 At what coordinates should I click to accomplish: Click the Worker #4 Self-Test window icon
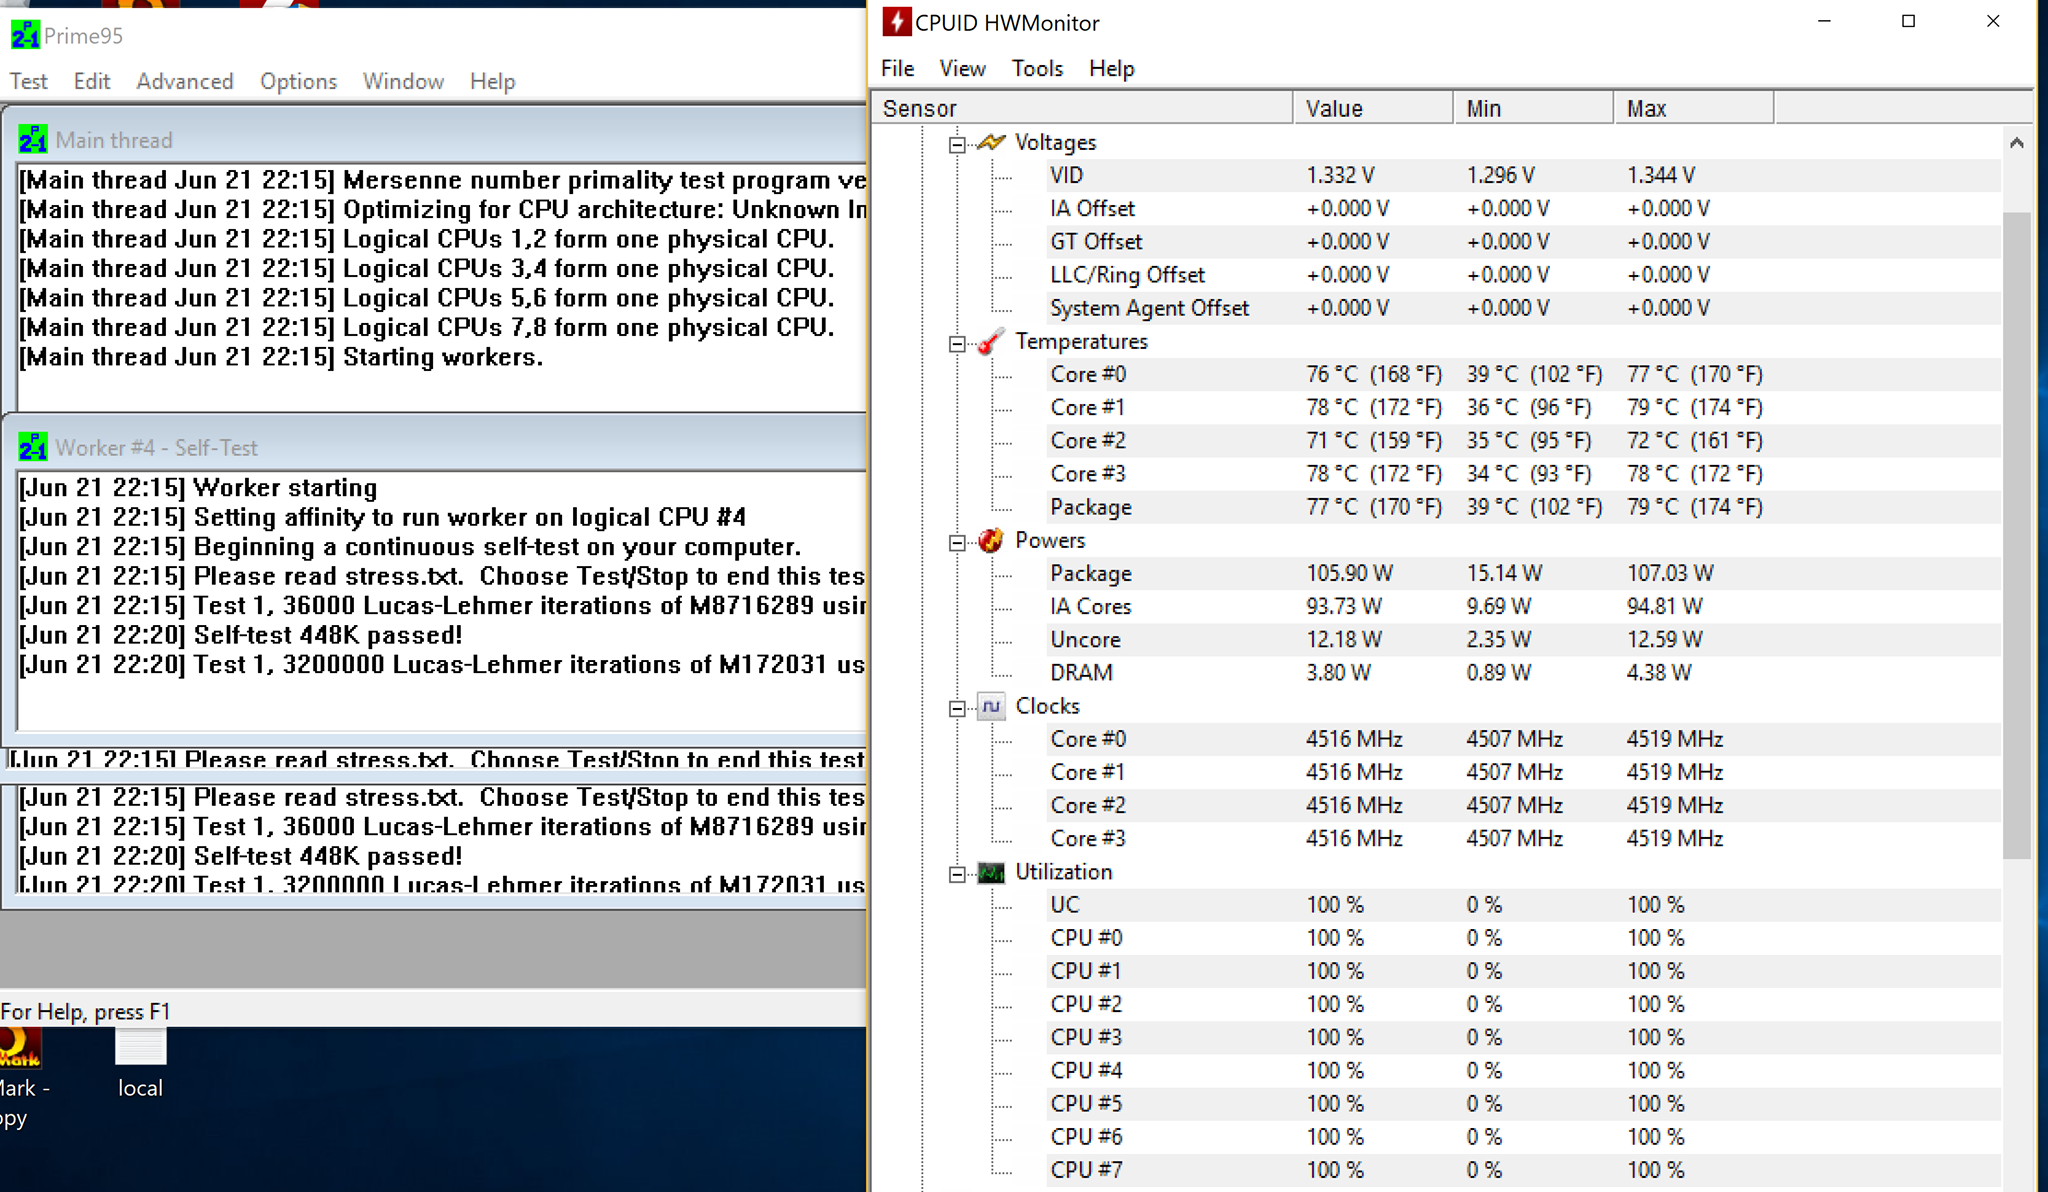point(33,447)
